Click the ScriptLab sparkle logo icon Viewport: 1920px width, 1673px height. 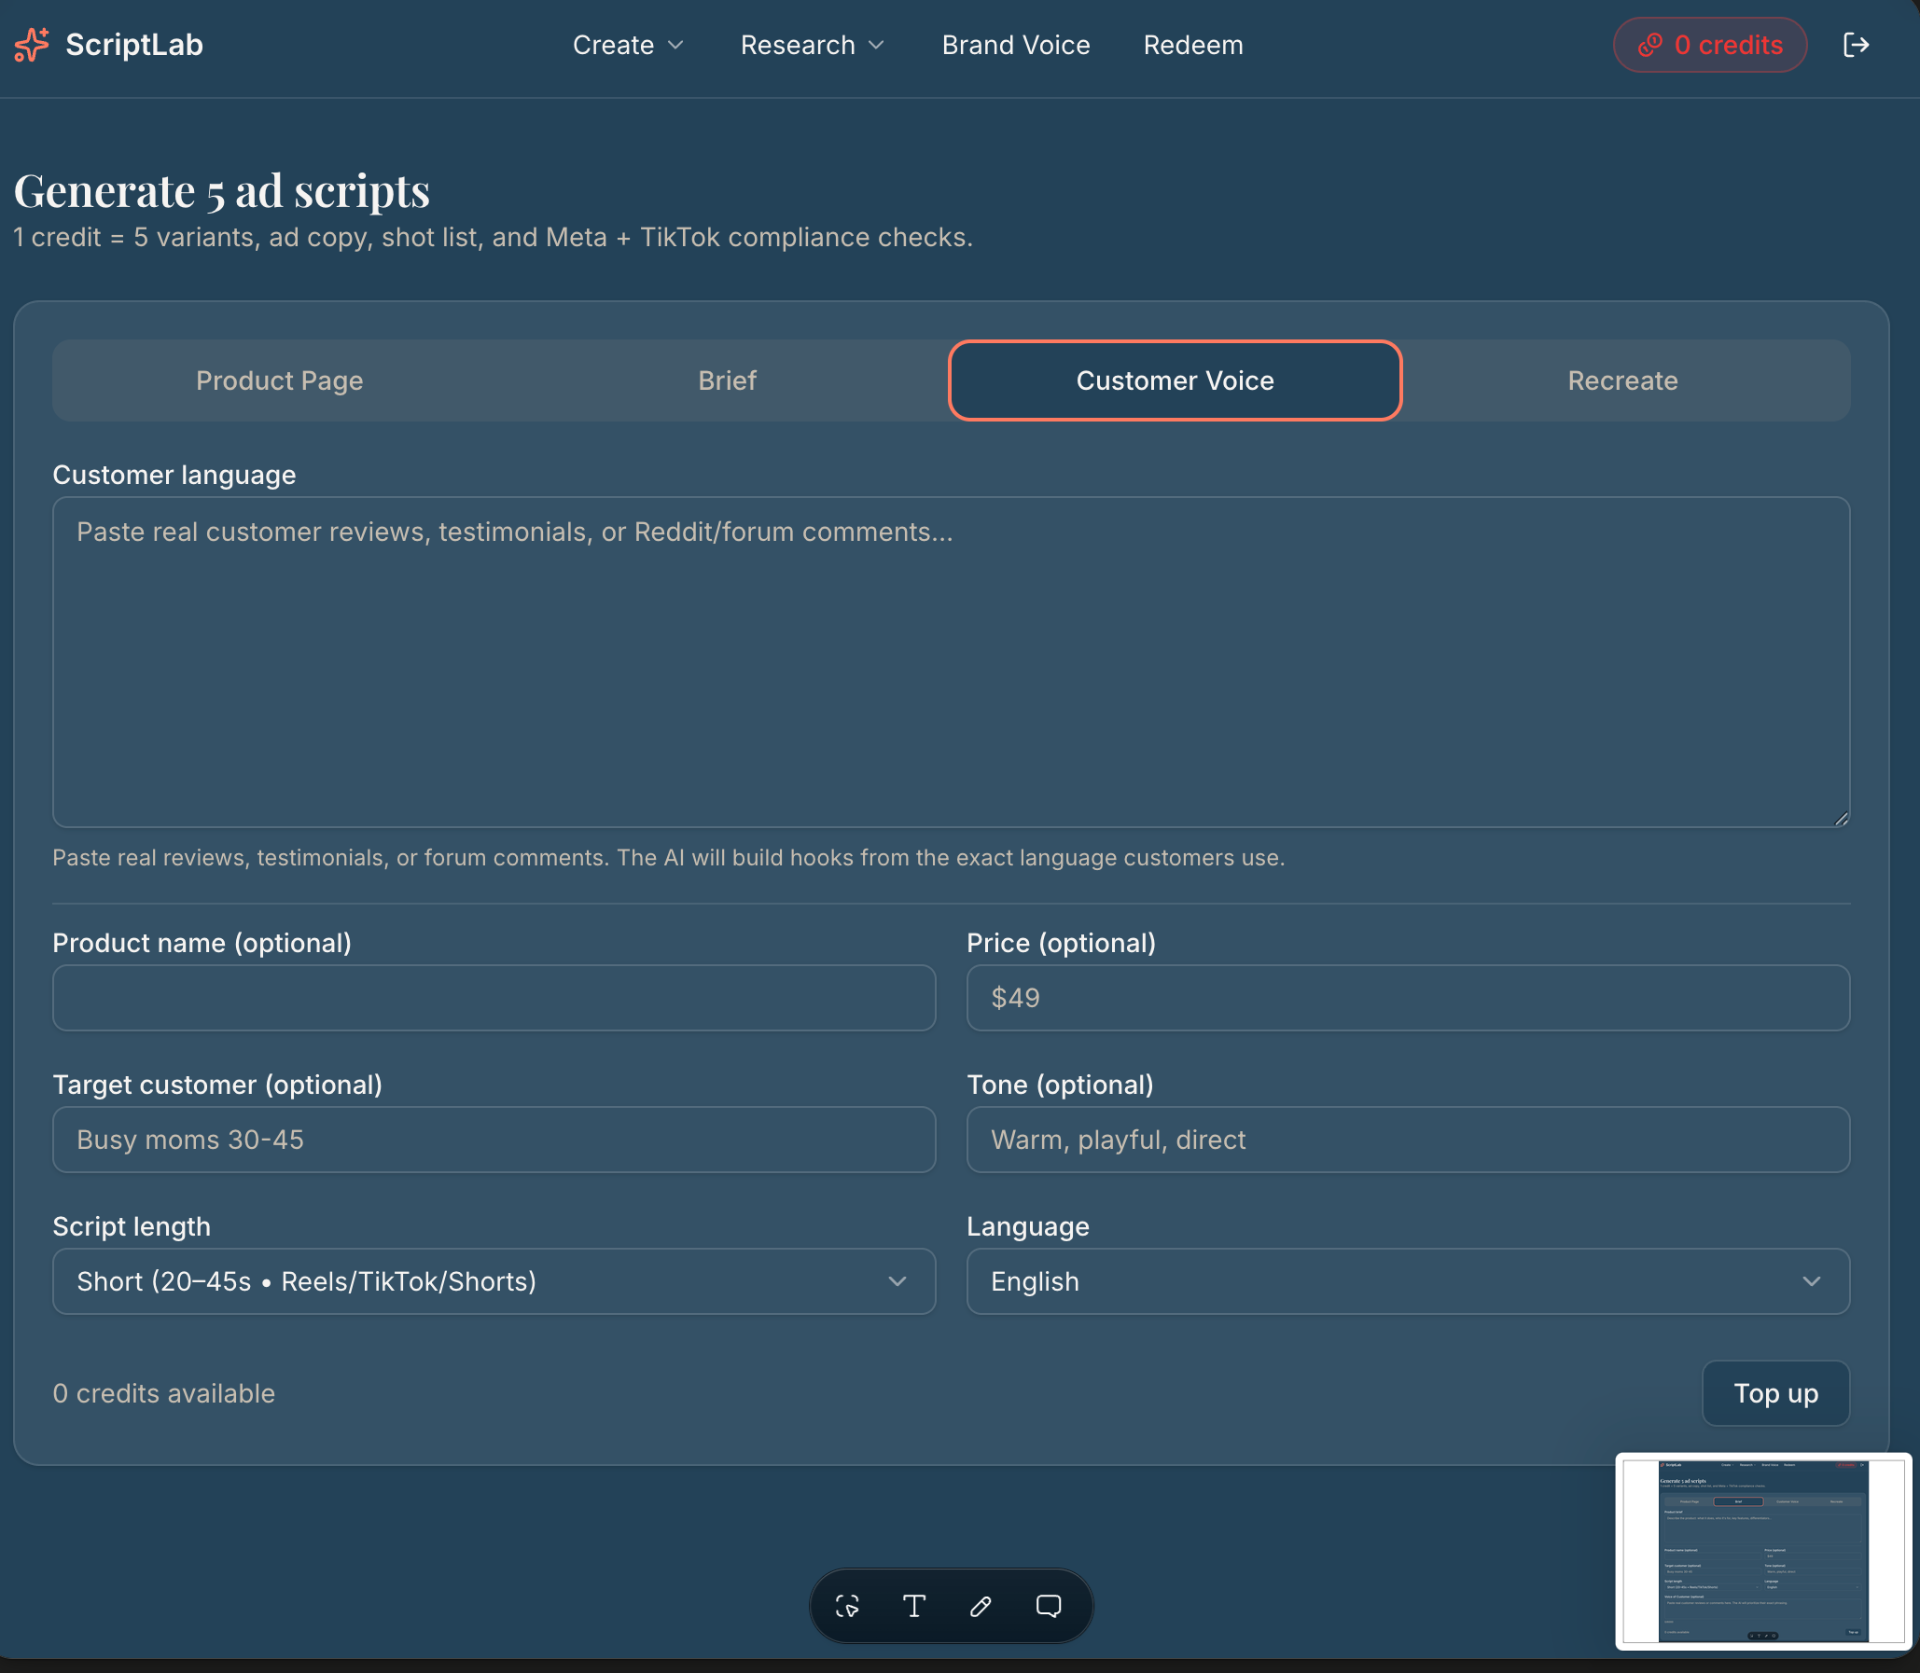pos(31,45)
